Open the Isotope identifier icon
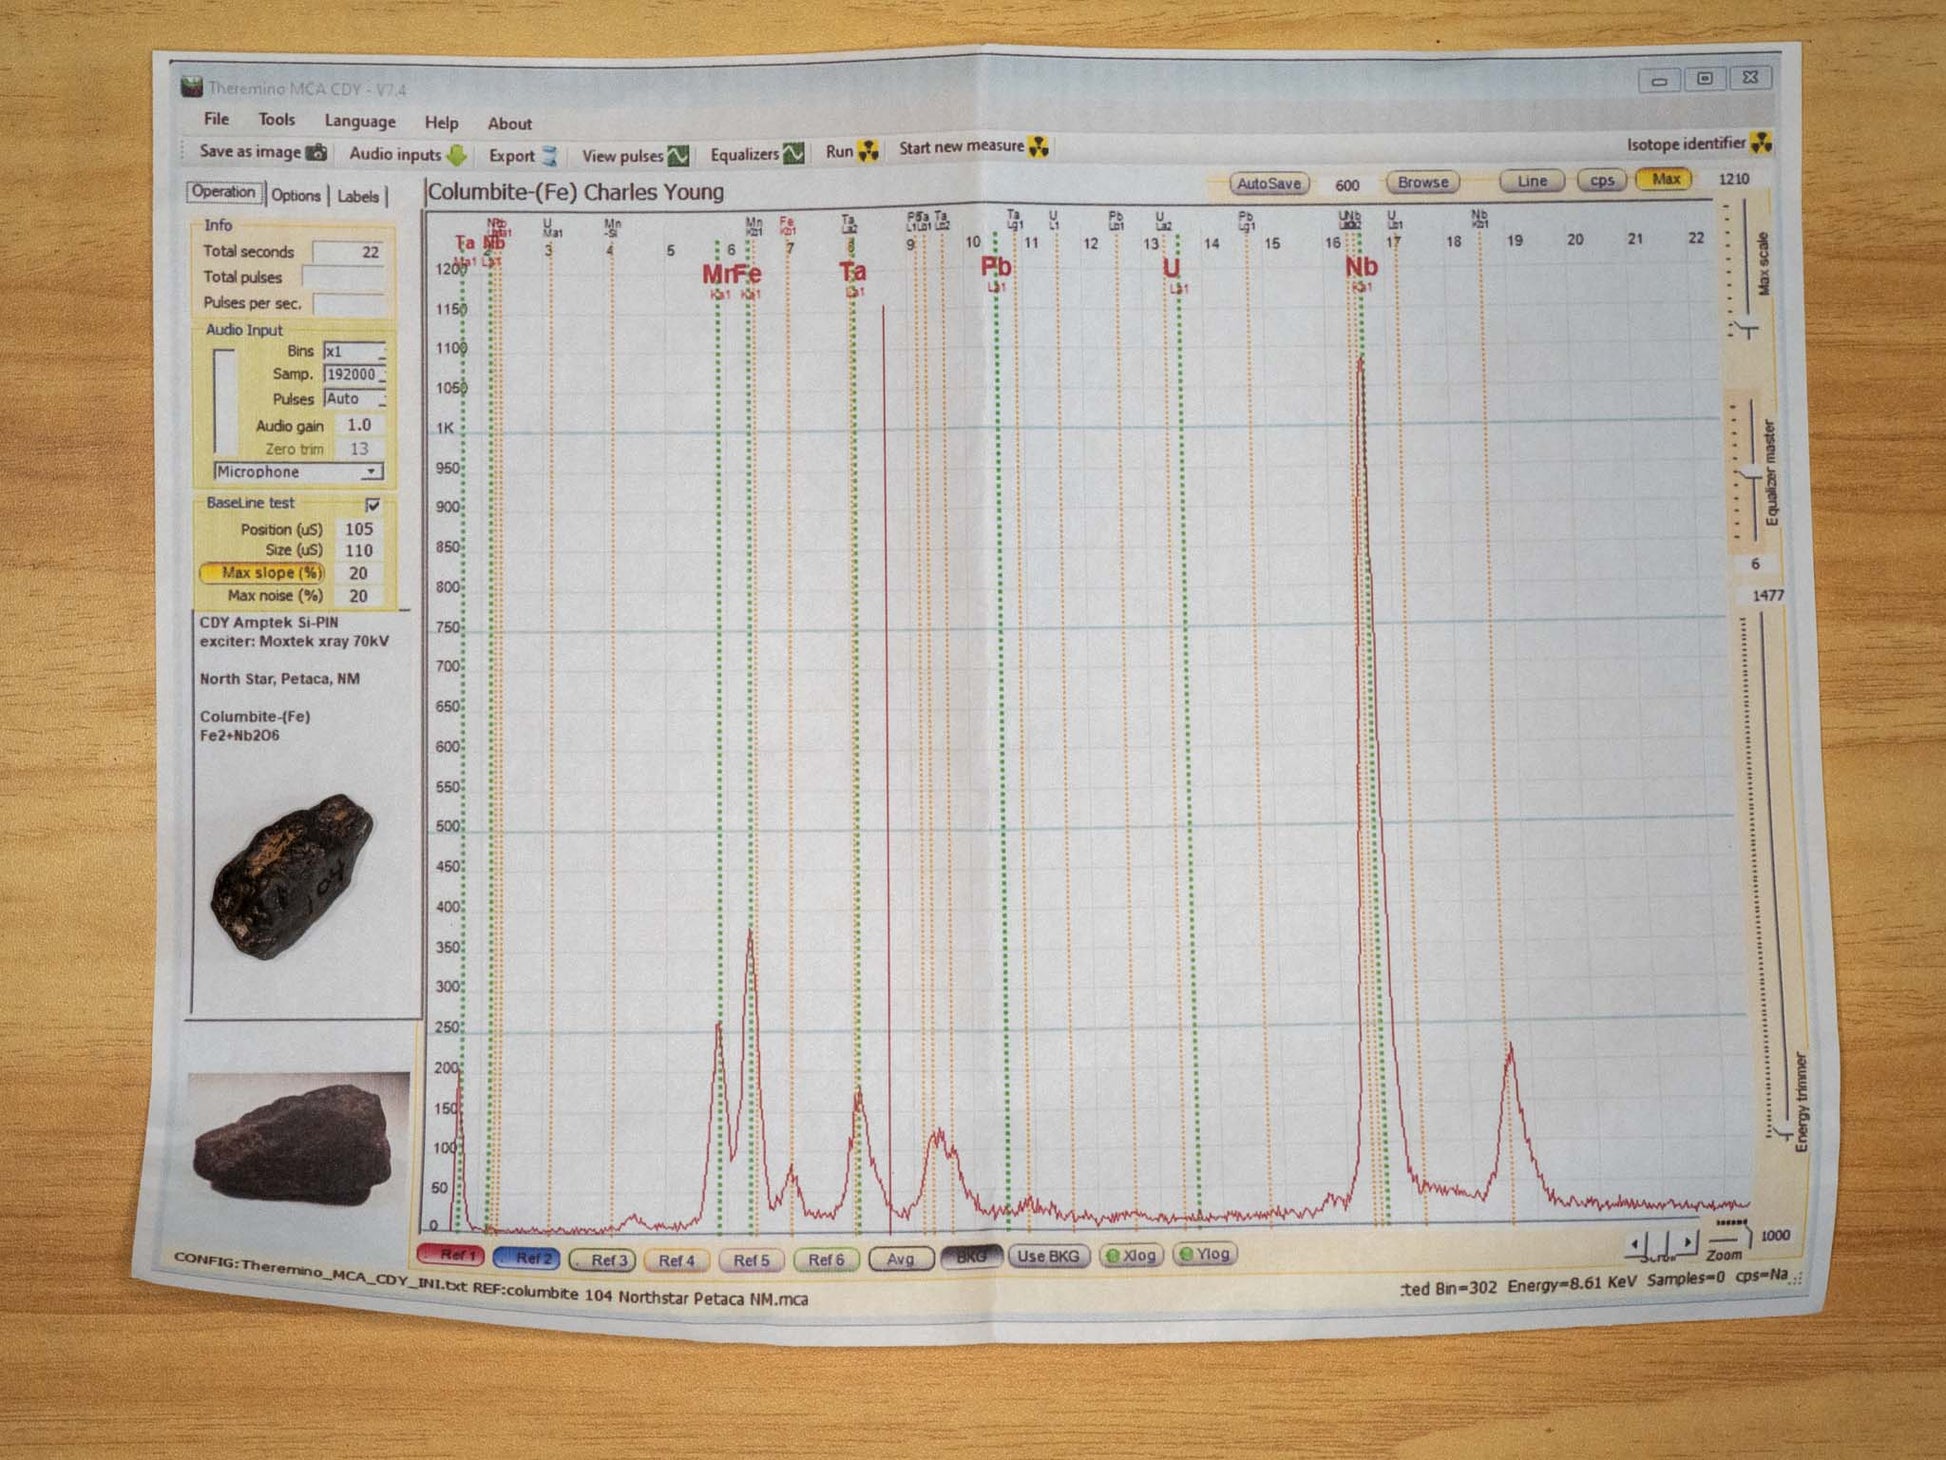This screenshot has height=1460, width=1946. (1762, 142)
